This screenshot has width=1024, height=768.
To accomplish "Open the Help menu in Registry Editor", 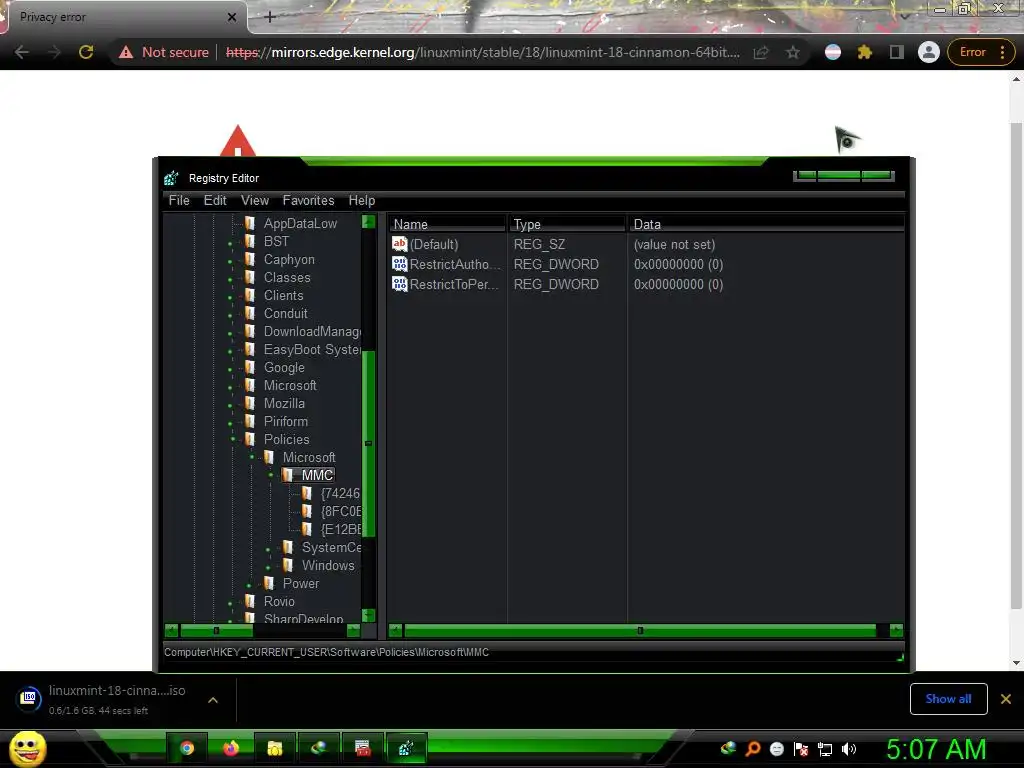I will [362, 200].
